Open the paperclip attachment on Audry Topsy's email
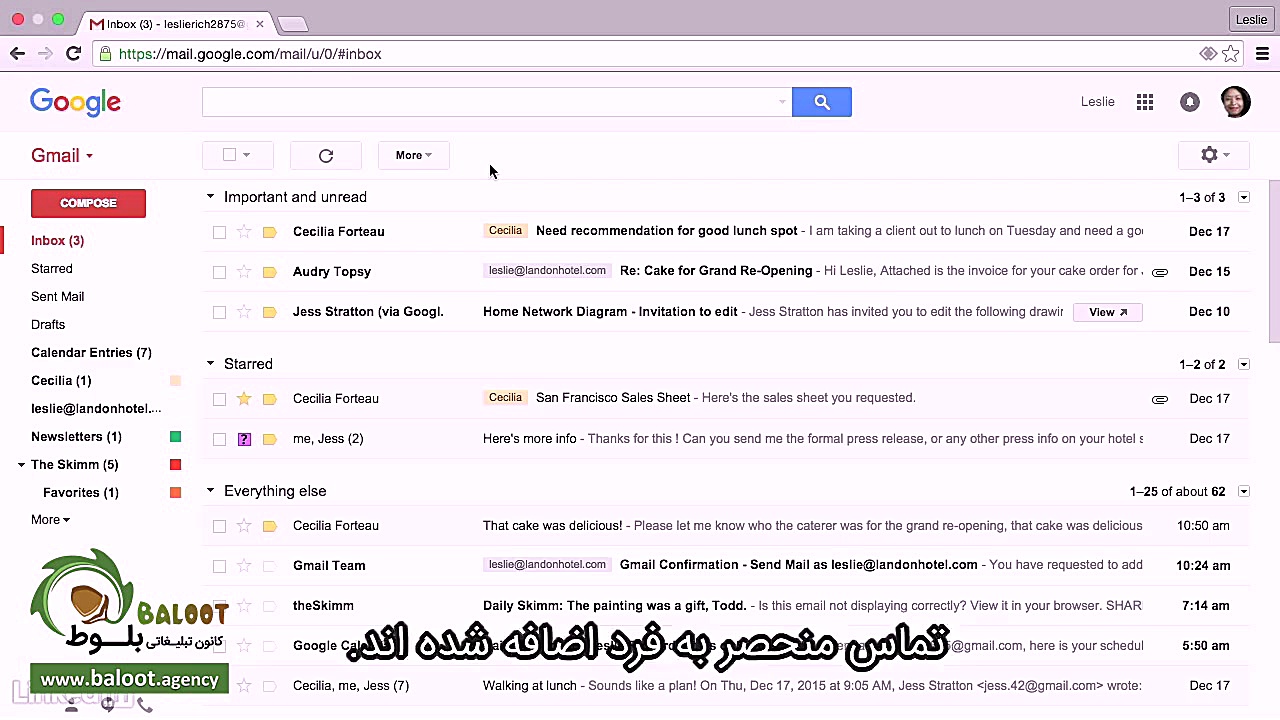Screen dimensions: 1280x720 (x=1159, y=271)
